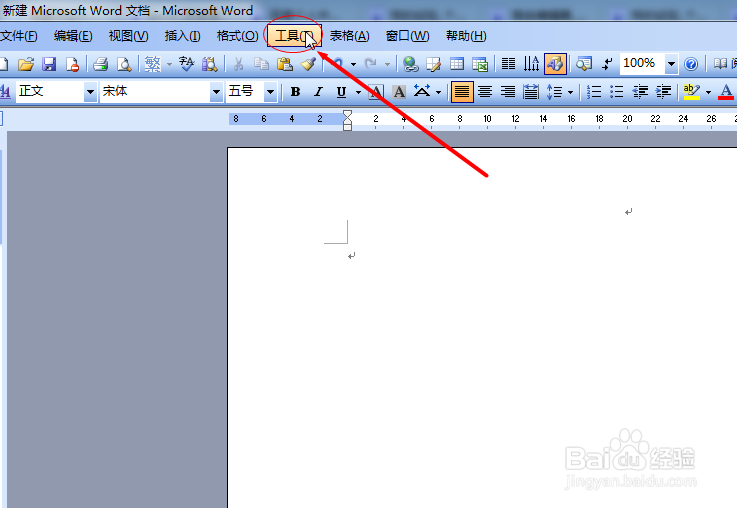Open the 视图(V) menu

click(128, 36)
